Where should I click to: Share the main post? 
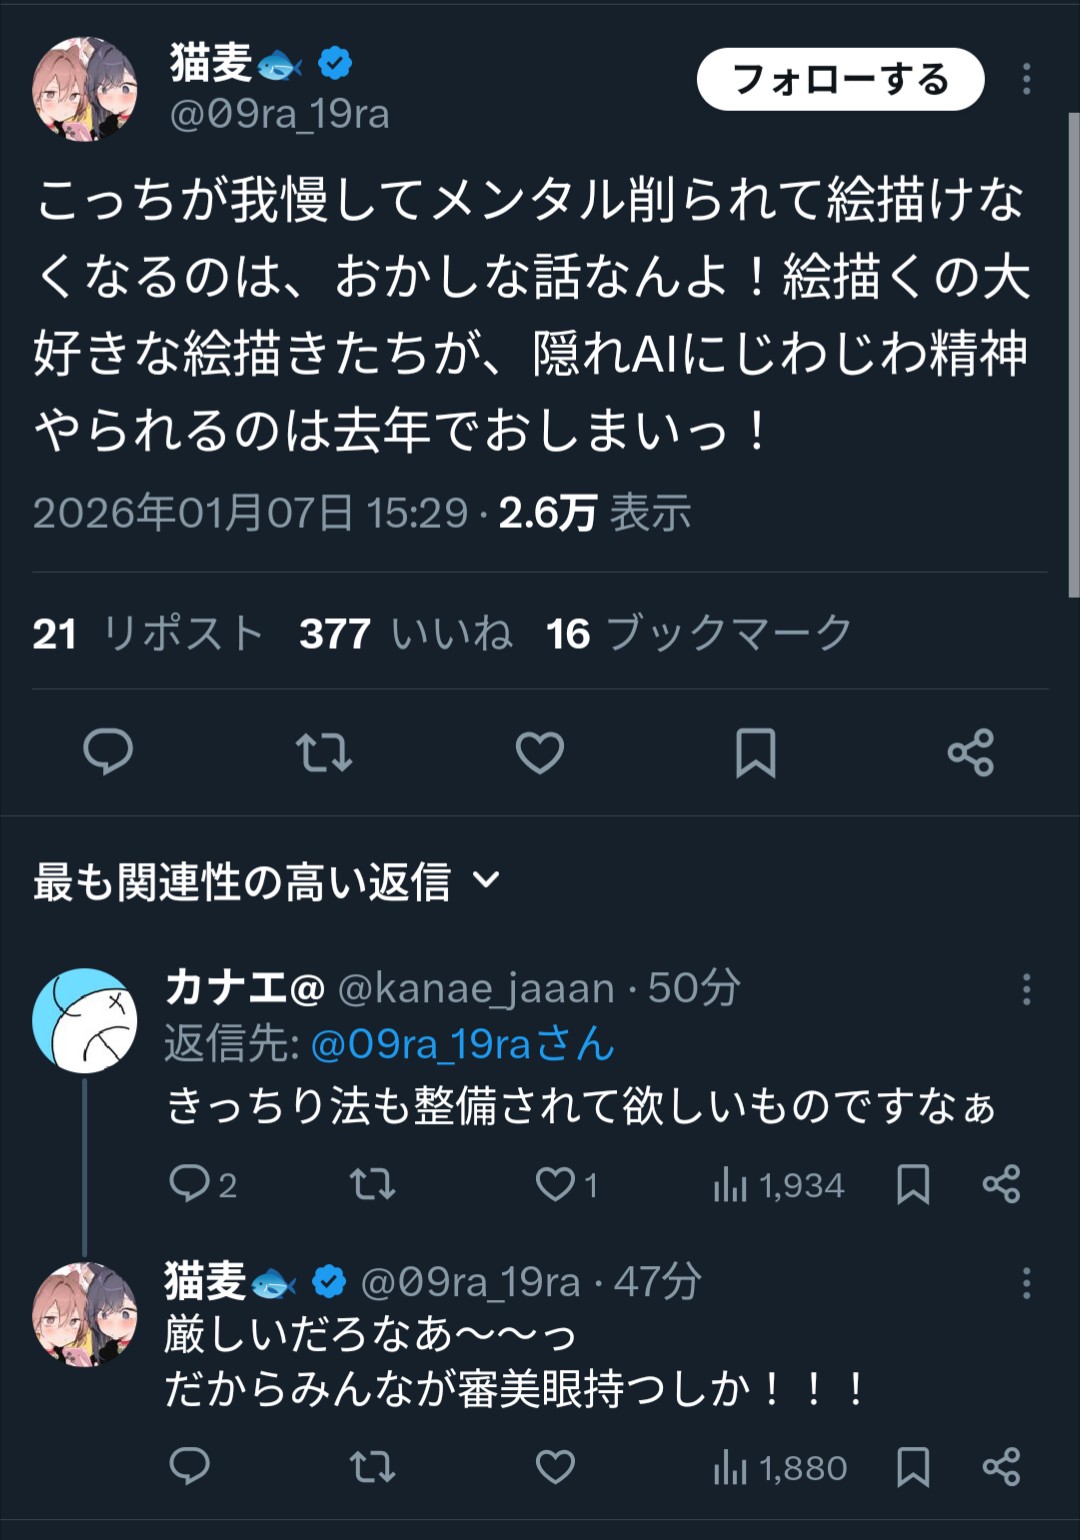pyautogui.click(x=971, y=752)
